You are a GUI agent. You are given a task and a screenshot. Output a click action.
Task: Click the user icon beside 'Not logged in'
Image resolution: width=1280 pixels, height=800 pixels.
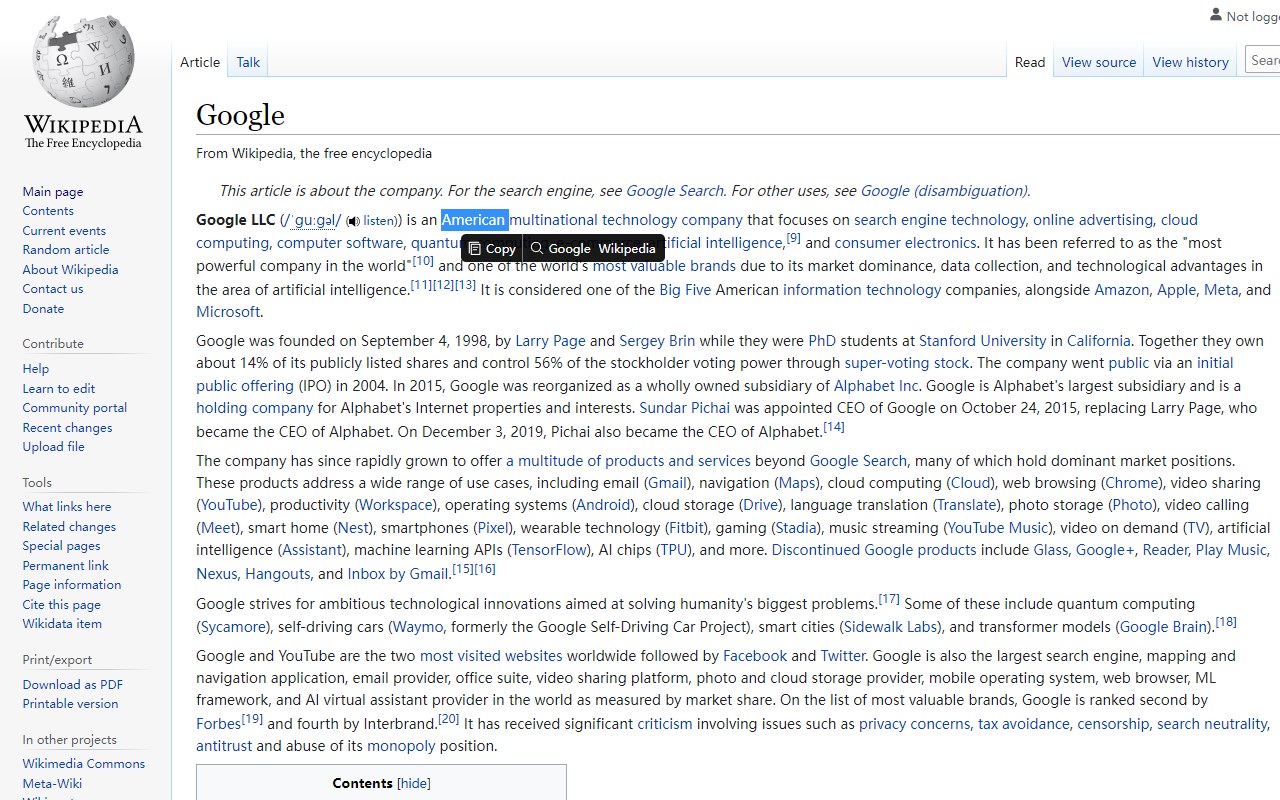[1216, 15]
